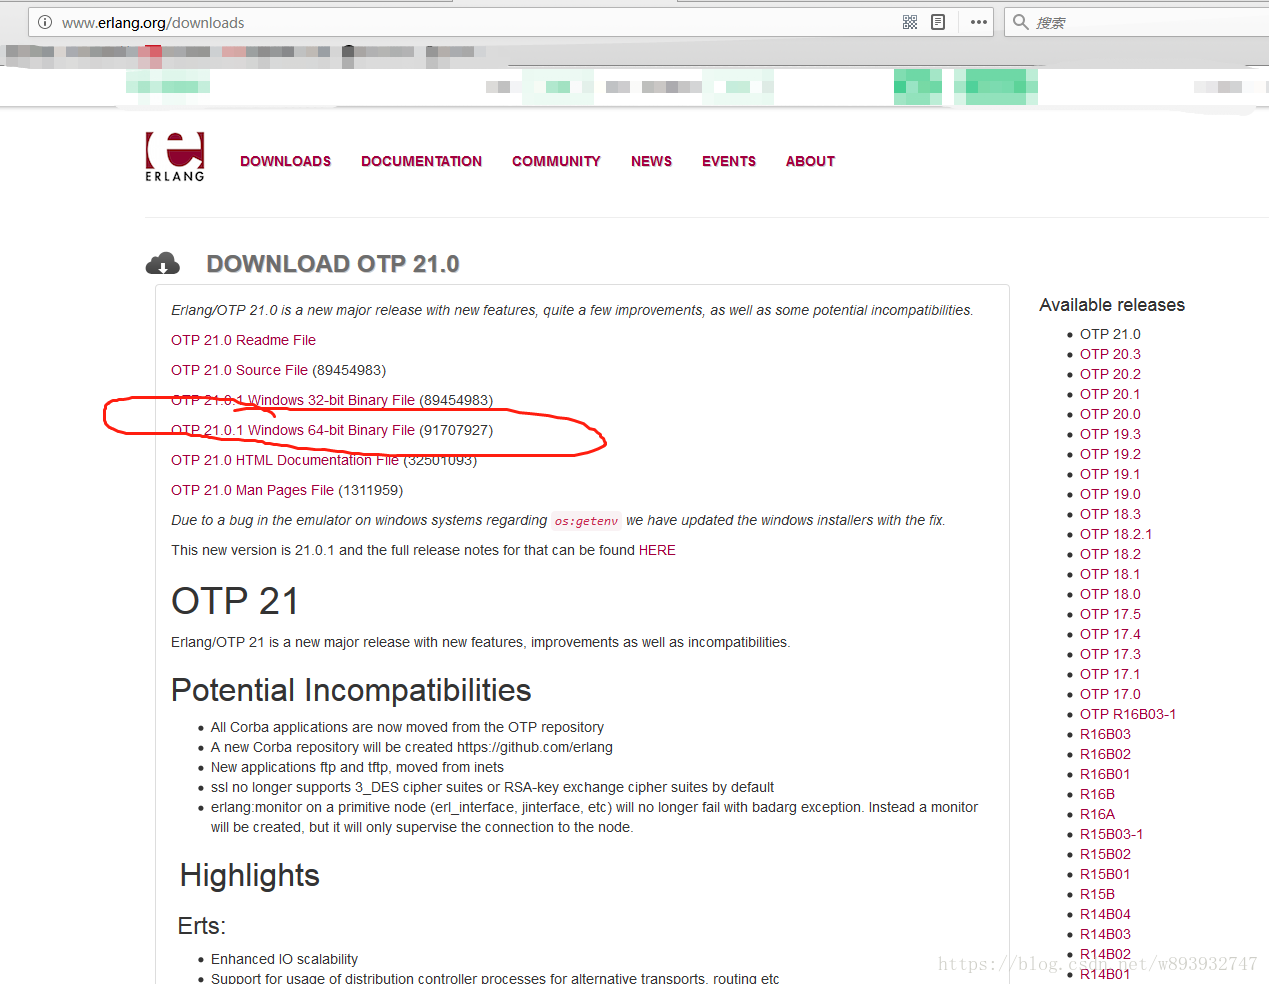Select OTP 20.1 release
This screenshot has width=1269, height=984.
1110,394
